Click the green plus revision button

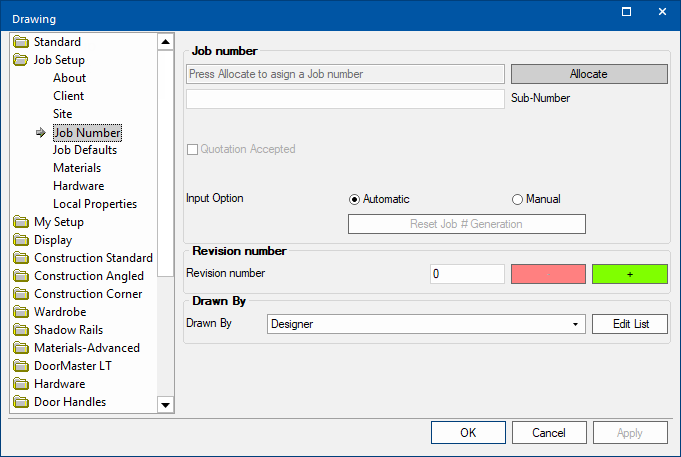(x=630, y=274)
